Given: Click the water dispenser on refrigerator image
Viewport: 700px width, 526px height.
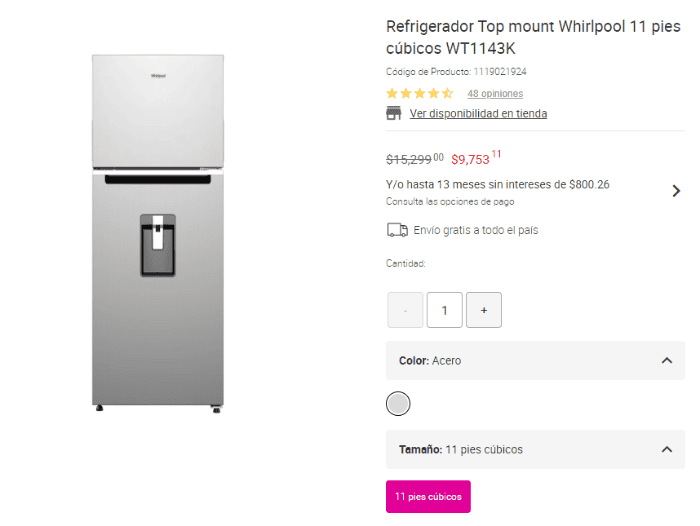Looking at the screenshot, I should (x=157, y=245).
